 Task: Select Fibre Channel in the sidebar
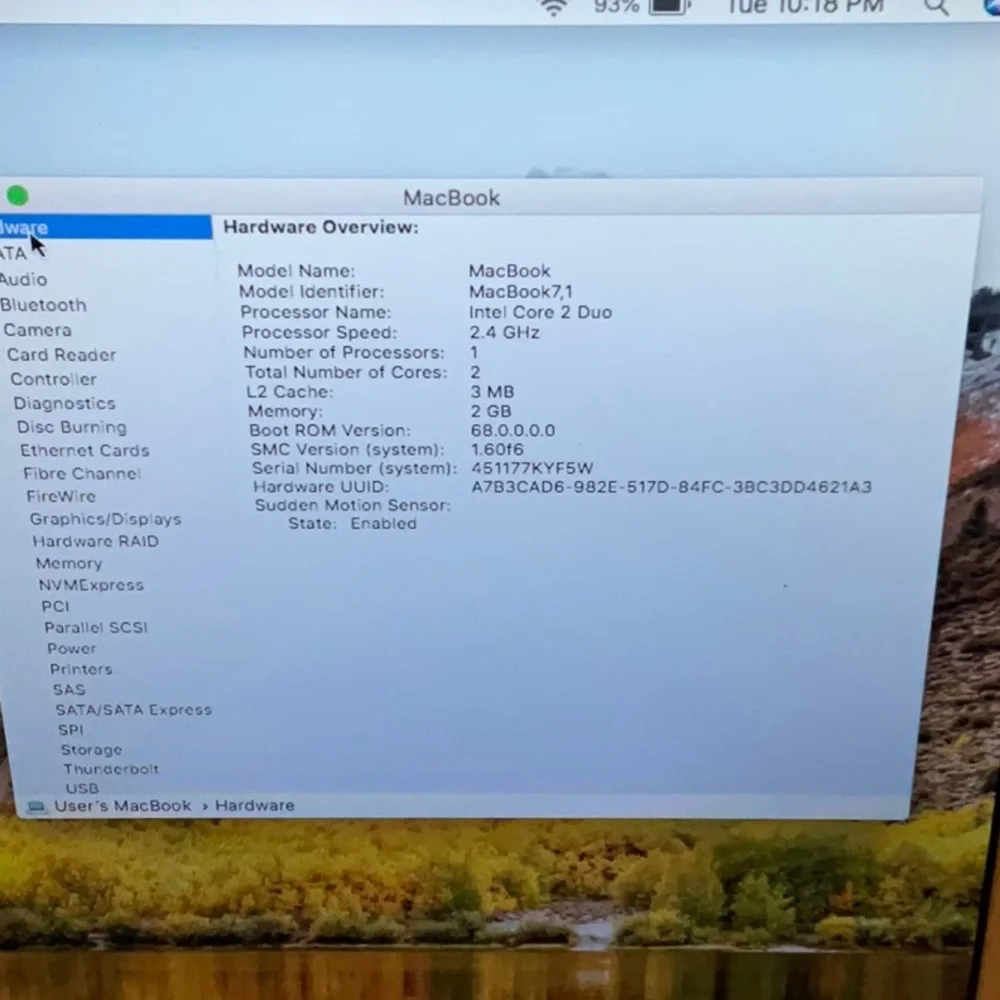pos(82,473)
